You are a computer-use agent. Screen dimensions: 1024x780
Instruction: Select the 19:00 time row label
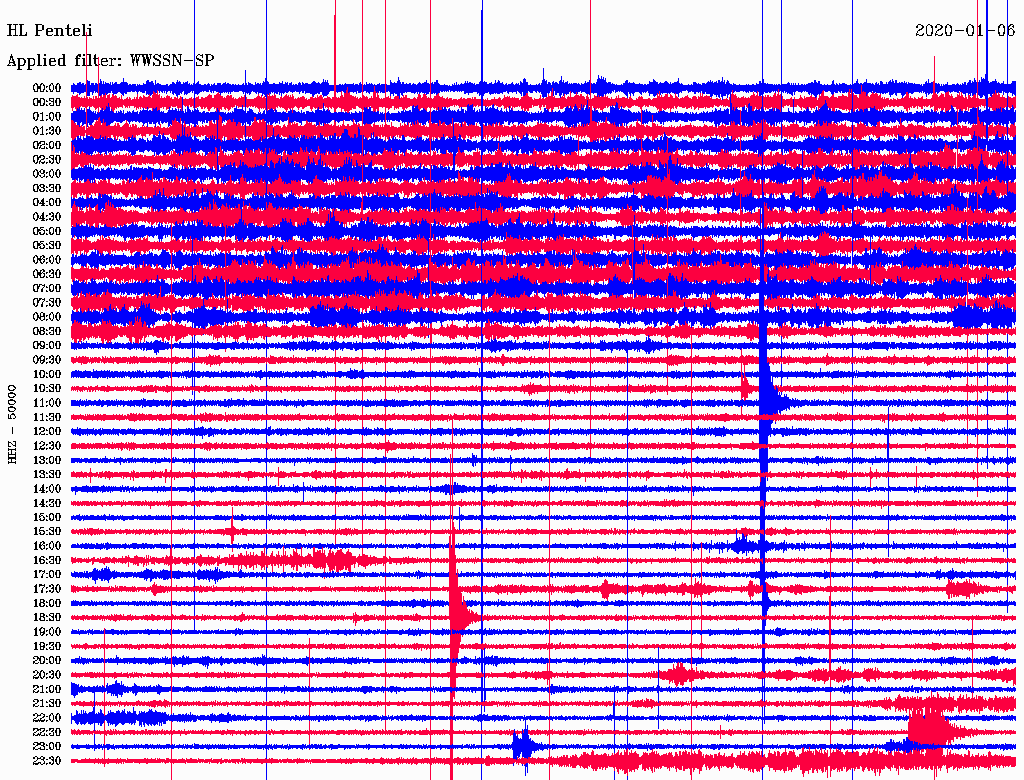(47, 632)
